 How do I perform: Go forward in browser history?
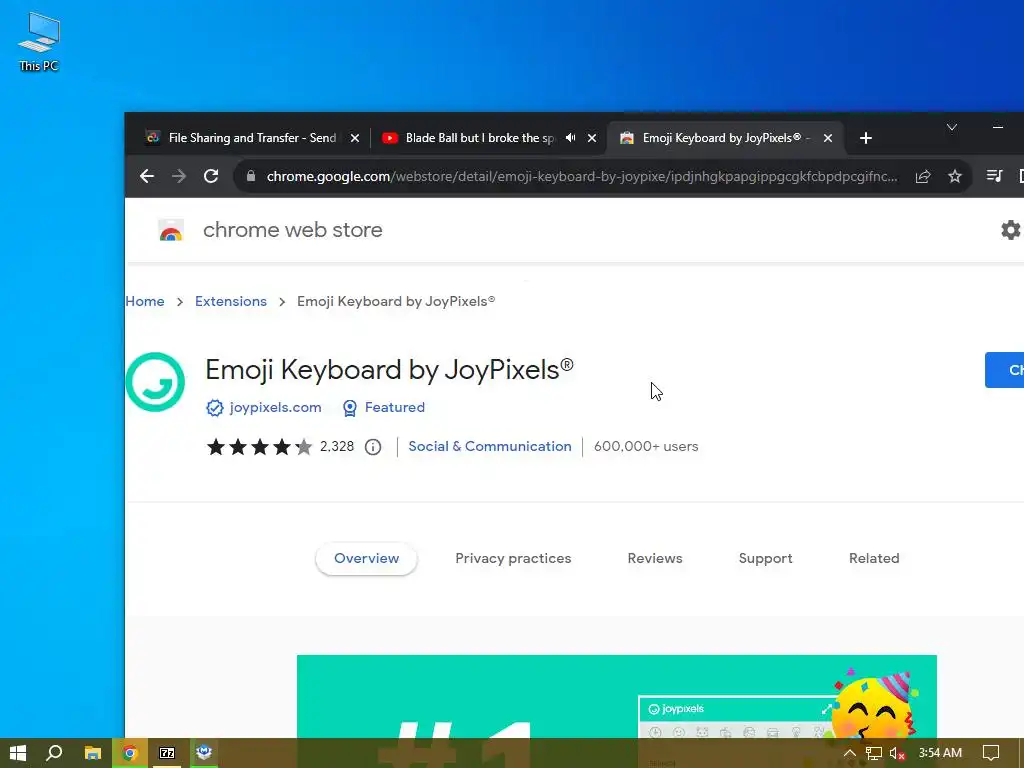pos(179,176)
